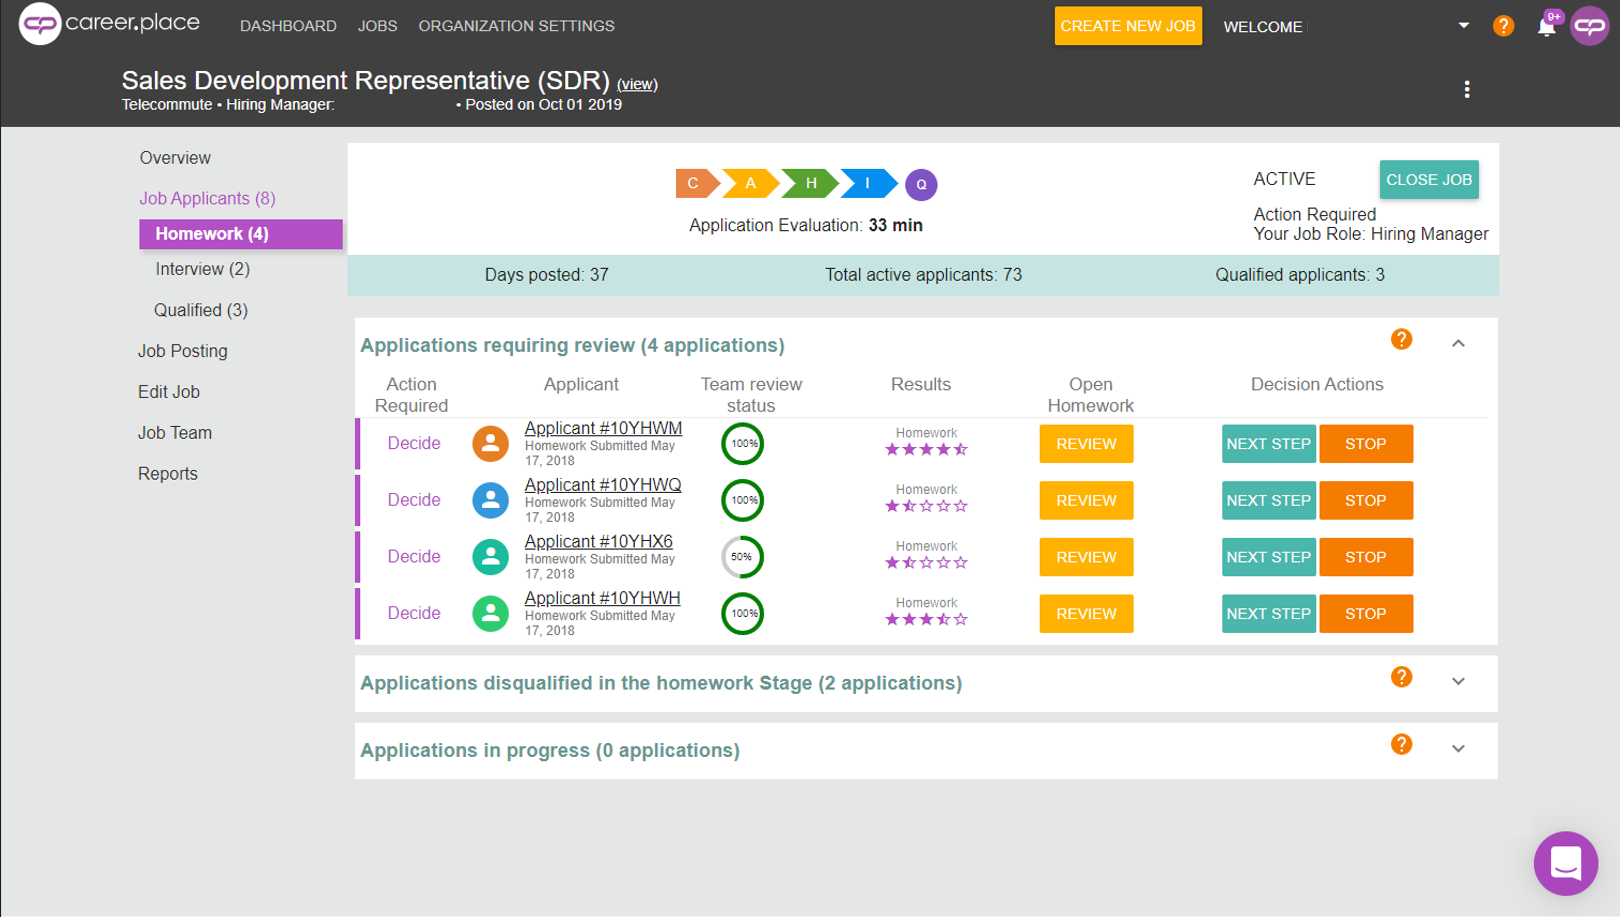Move Applicant #10YHWM to Next Step
Viewport: 1620px width, 917px height.
[x=1268, y=444]
